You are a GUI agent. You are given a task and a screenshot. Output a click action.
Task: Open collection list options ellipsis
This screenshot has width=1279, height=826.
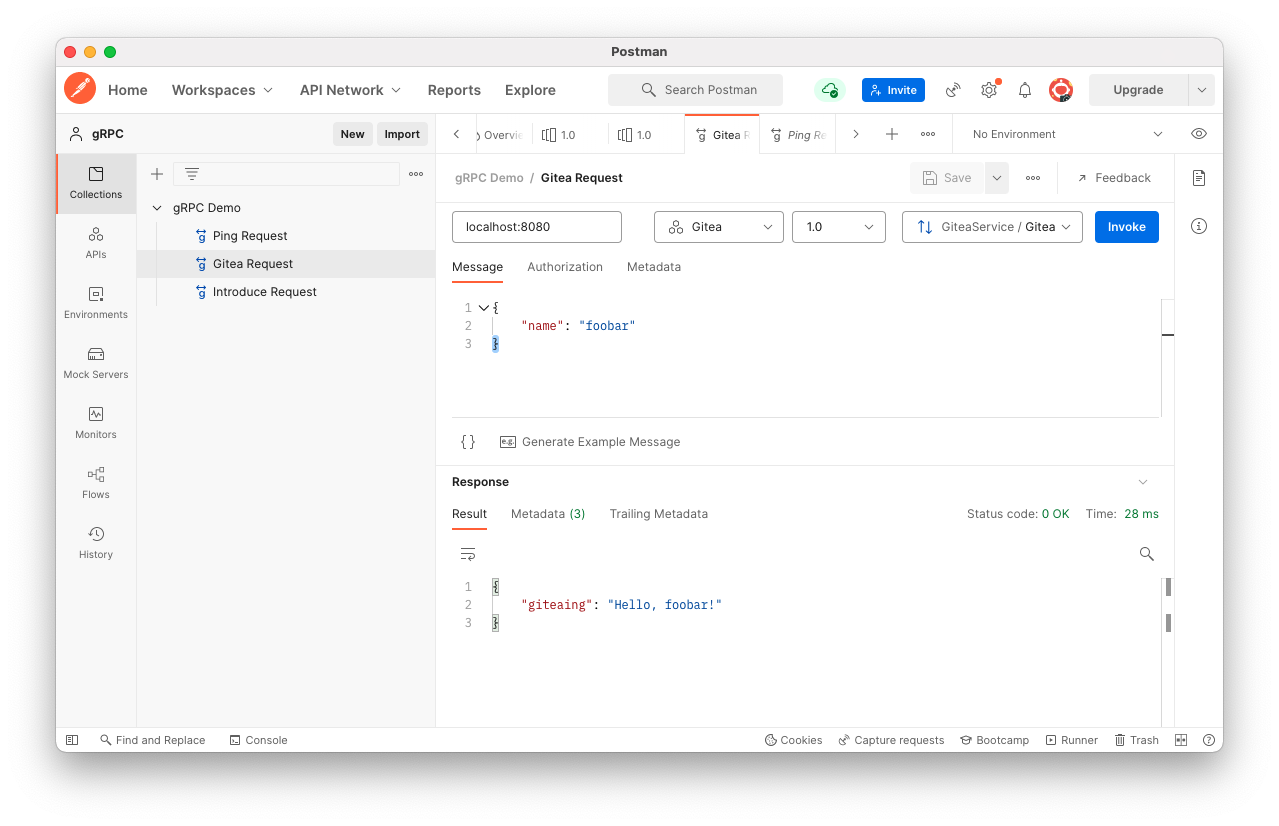416,174
